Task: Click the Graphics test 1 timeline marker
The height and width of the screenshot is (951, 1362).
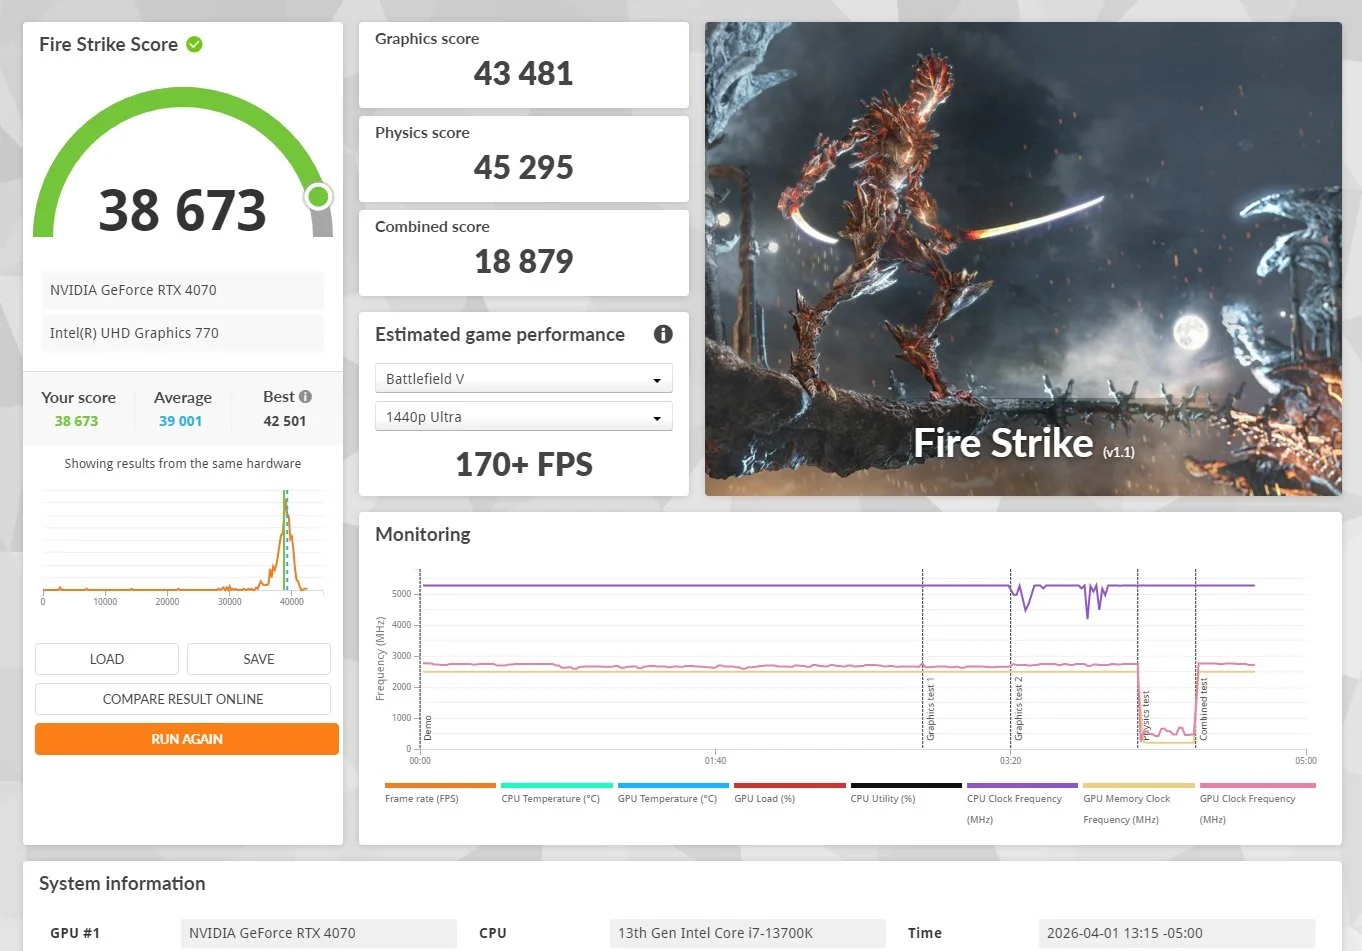Action: click(x=930, y=709)
